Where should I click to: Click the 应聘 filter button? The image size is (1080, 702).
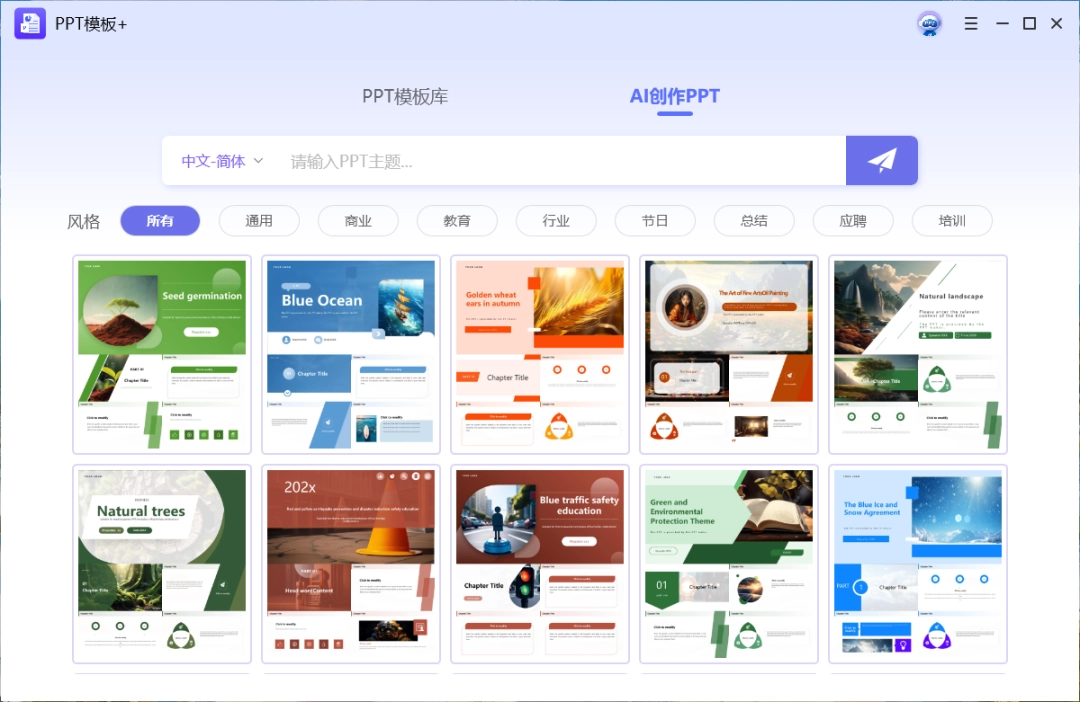point(853,221)
